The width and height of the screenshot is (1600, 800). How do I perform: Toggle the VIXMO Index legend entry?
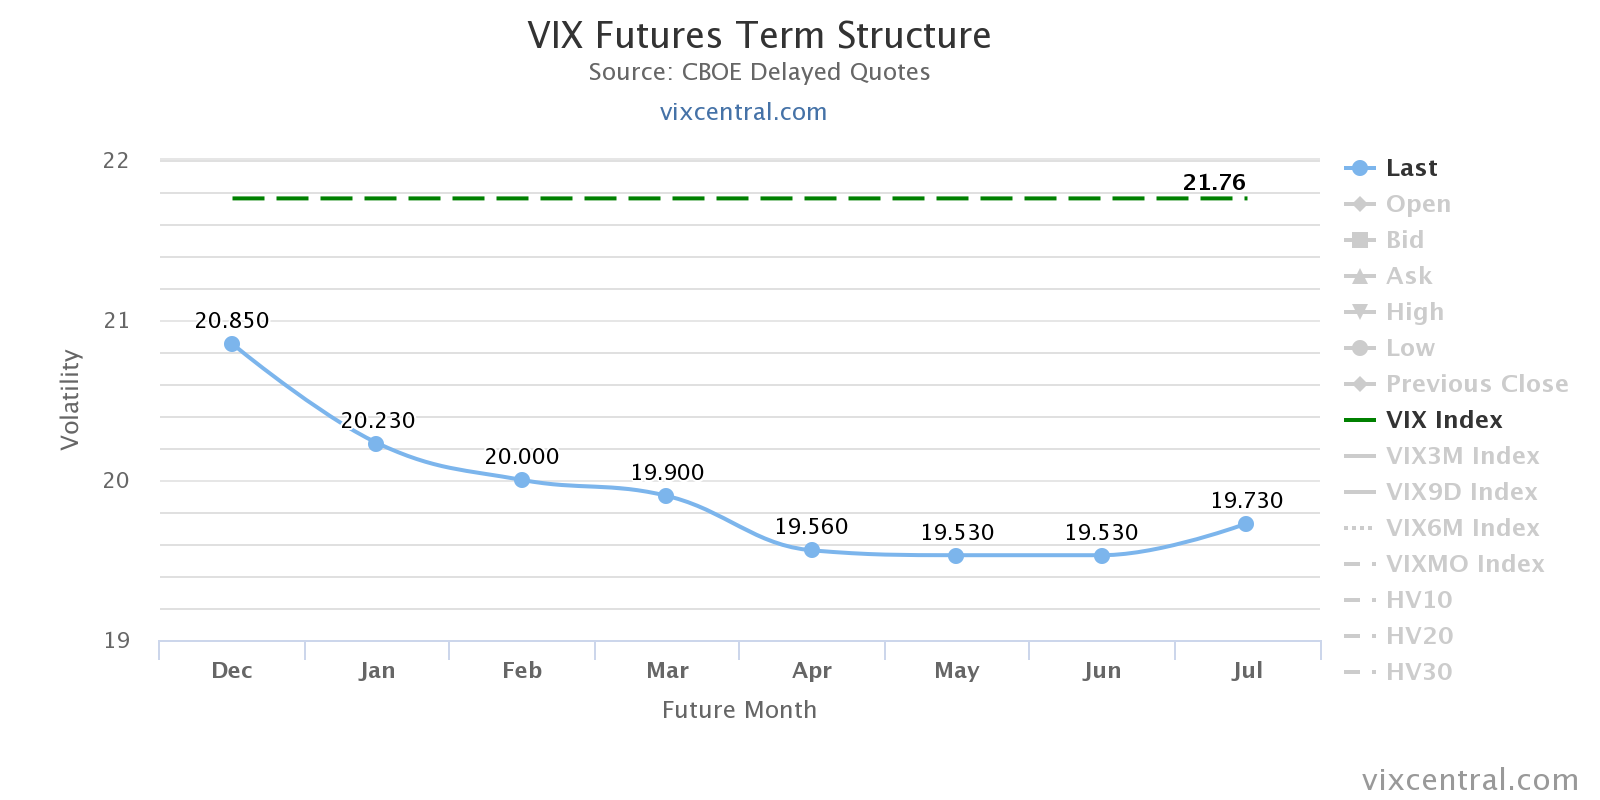(x=1464, y=564)
